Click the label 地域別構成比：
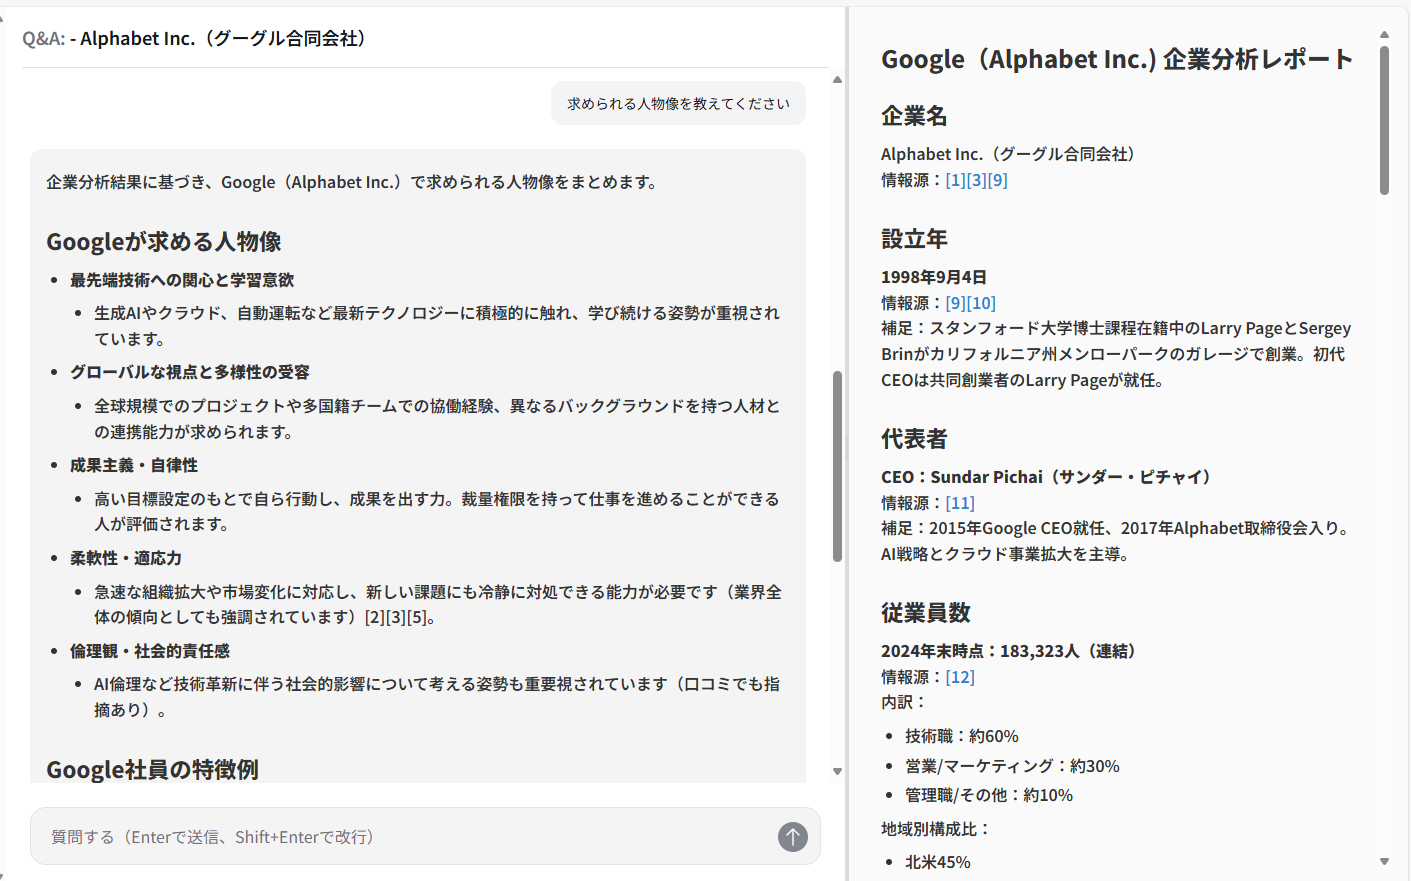Image resolution: width=1411 pixels, height=881 pixels. click(937, 829)
